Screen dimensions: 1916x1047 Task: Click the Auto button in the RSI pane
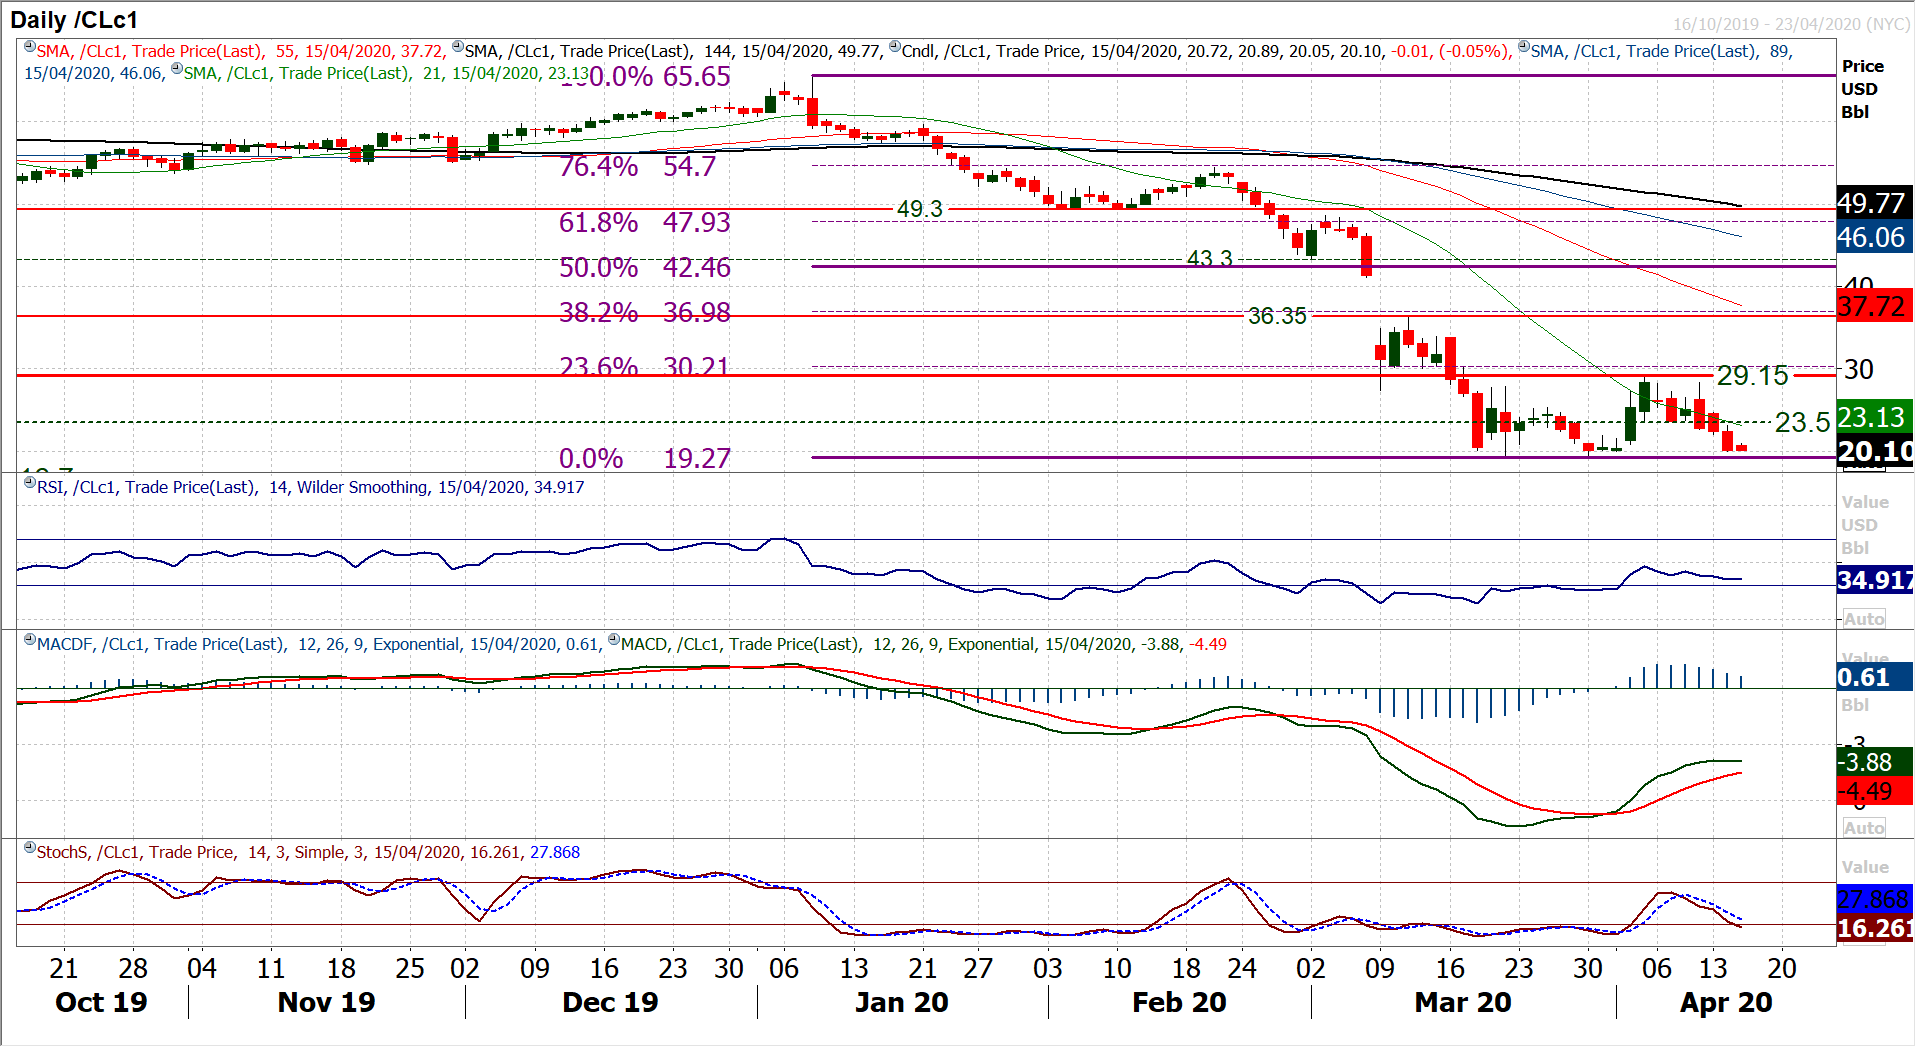coord(1864,619)
